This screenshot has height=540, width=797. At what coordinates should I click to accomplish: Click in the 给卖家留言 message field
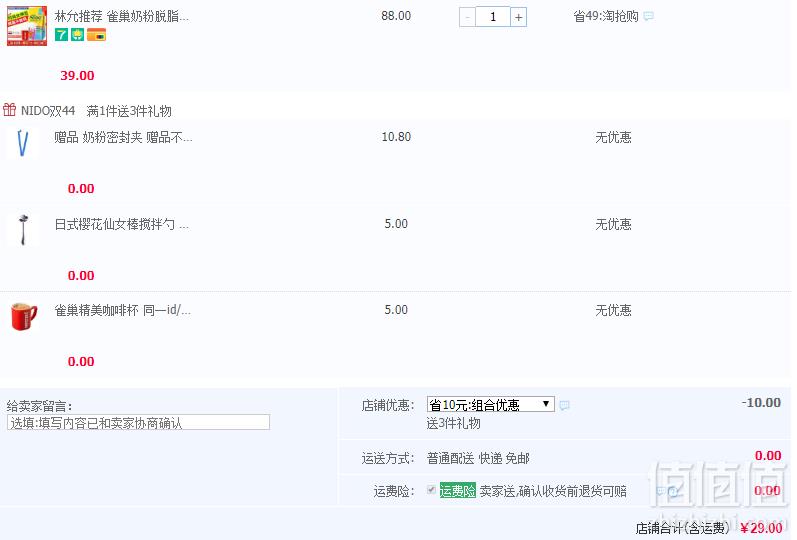[138, 422]
